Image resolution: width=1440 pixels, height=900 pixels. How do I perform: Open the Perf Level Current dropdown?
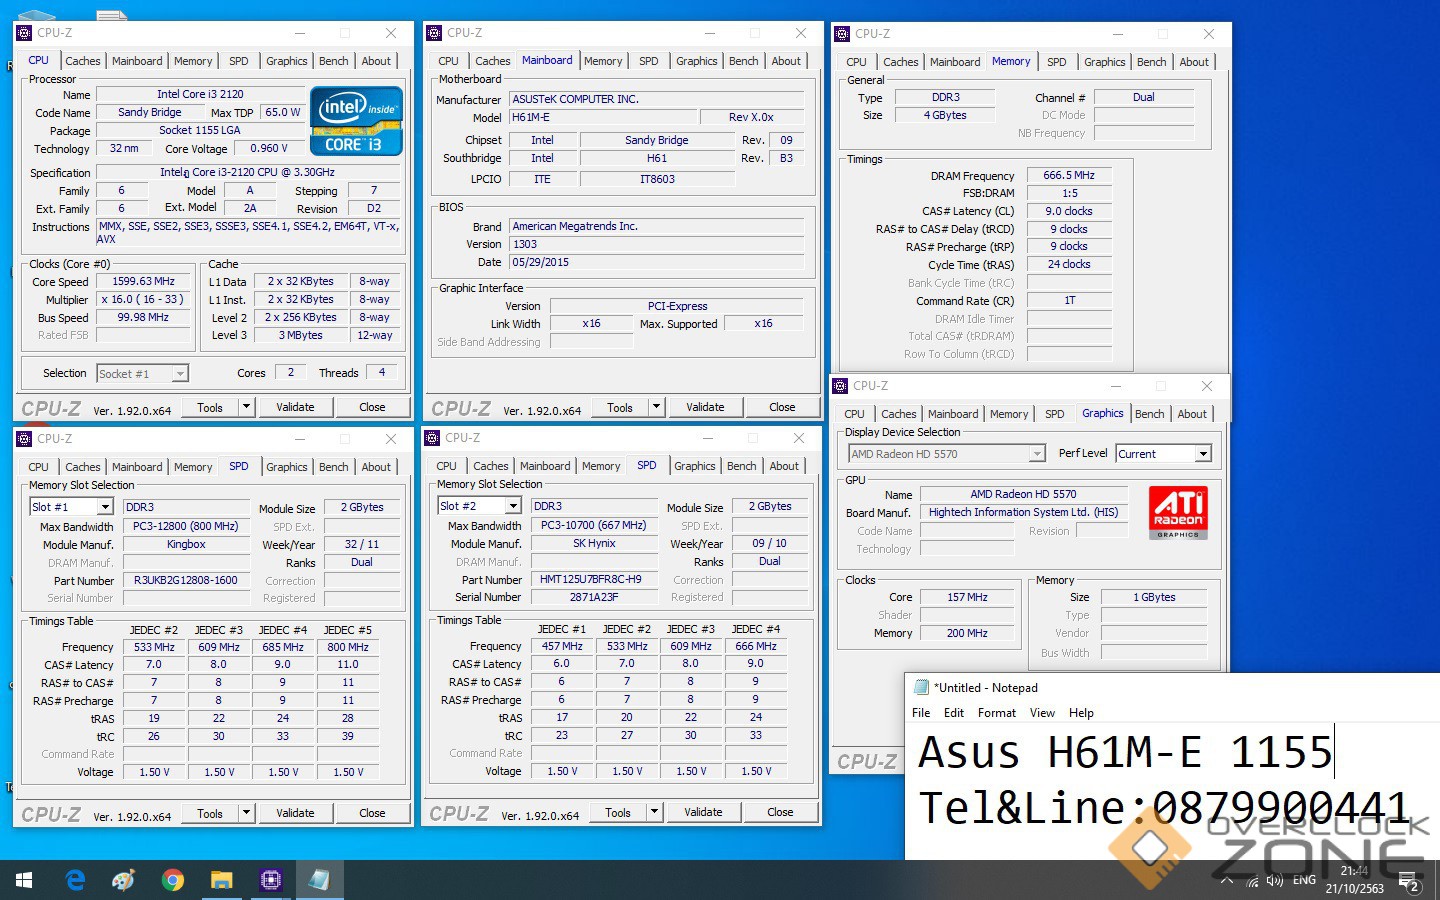[x=1203, y=454]
